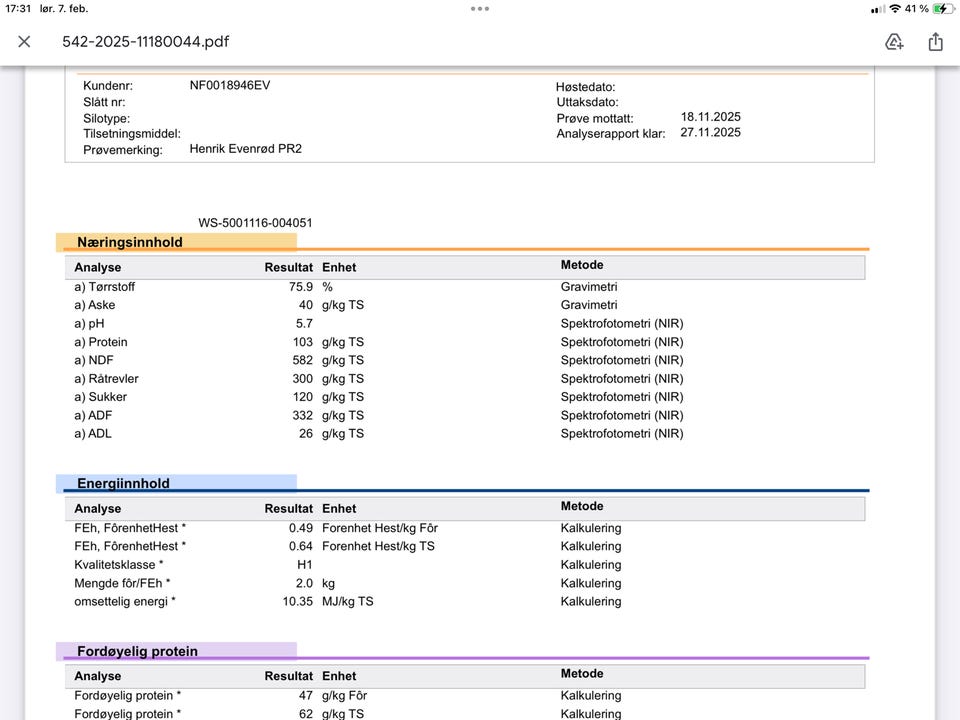Close the PDF with the X icon
This screenshot has width=960, height=720.
pos(24,41)
